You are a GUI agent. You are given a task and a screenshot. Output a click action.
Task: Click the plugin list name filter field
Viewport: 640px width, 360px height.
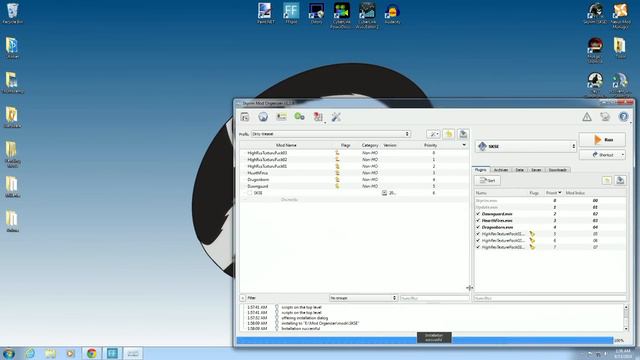[x=550, y=298]
